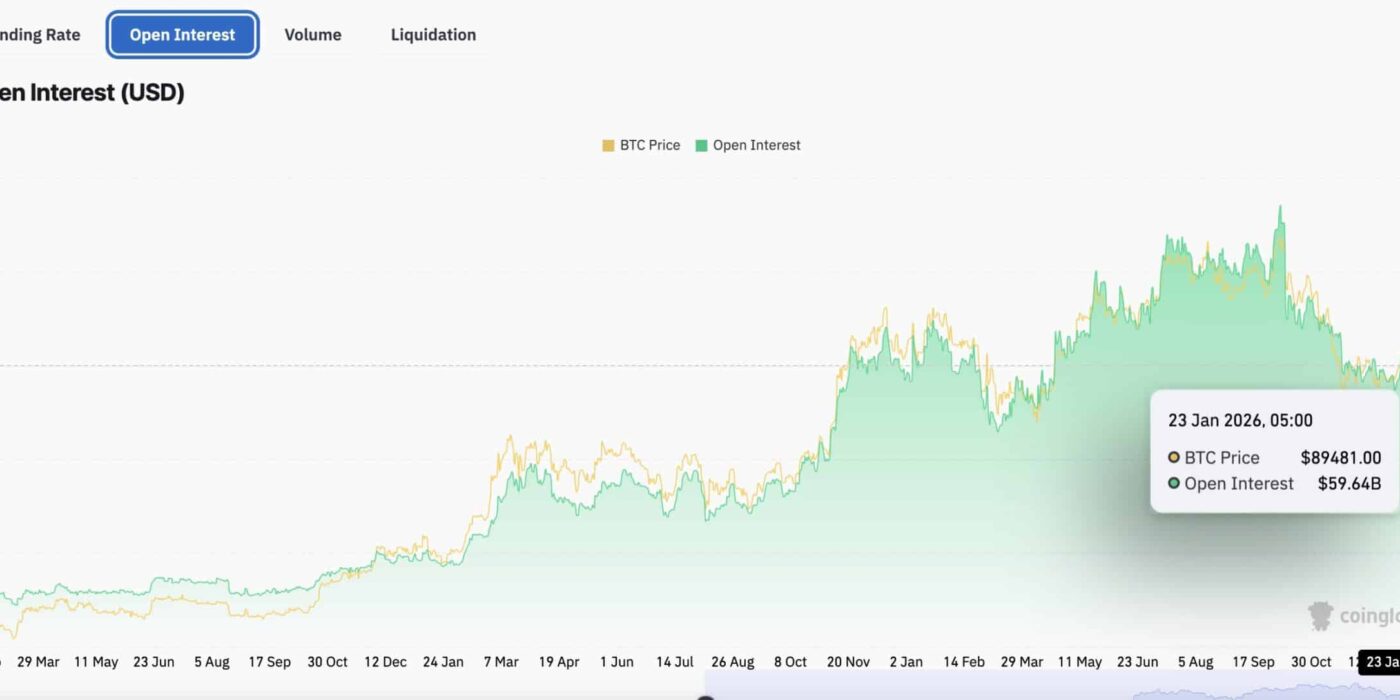This screenshot has height=700, width=1400.
Task: Click the 26 Aug axis date
Action: click(x=733, y=662)
